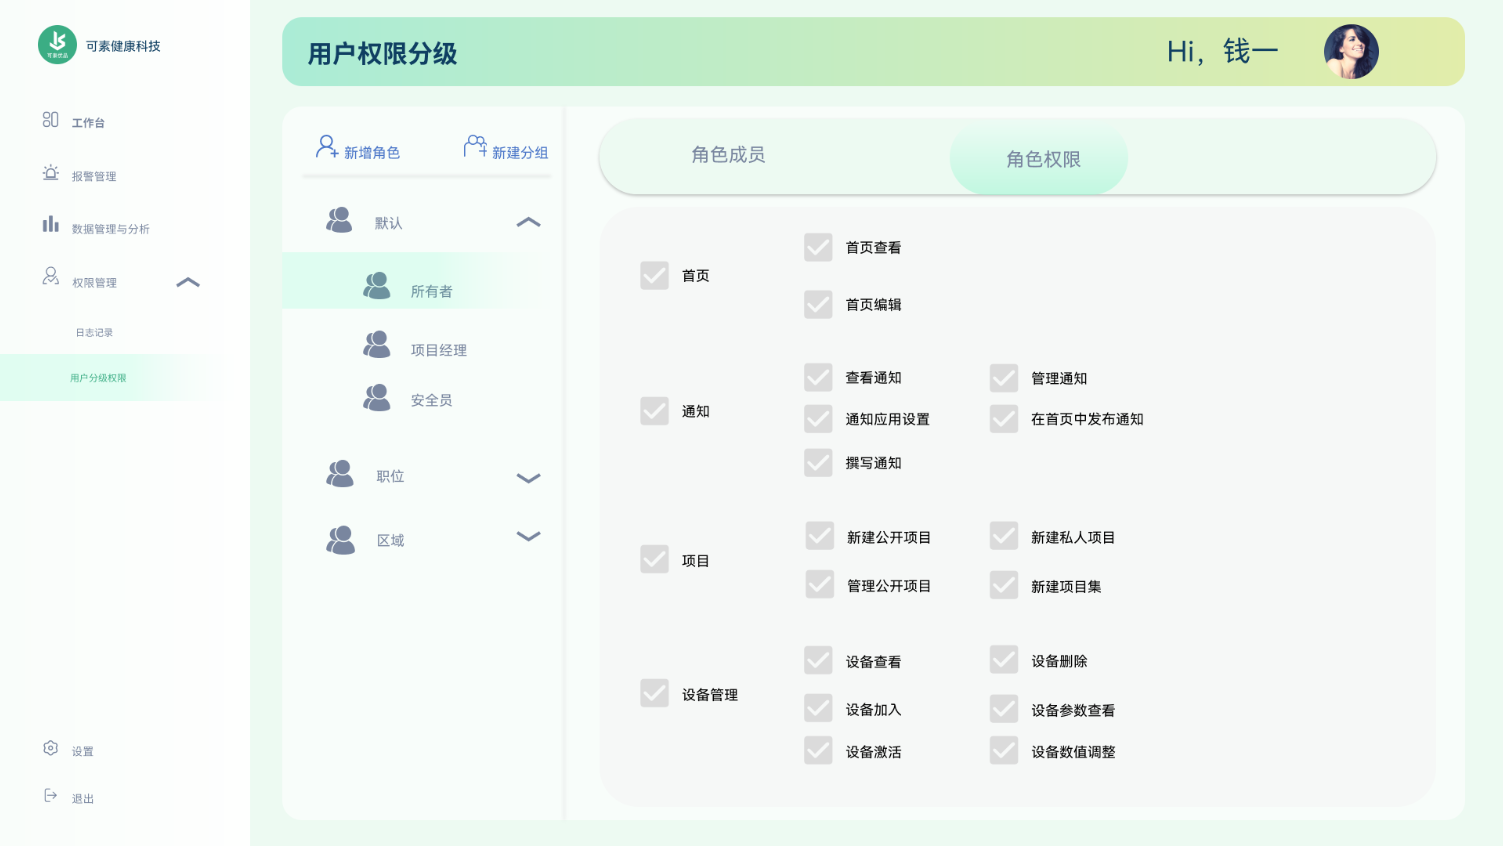Image resolution: width=1503 pixels, height=846 pixels.
Task: Click the 设置 gear icon
Action: 50,748
